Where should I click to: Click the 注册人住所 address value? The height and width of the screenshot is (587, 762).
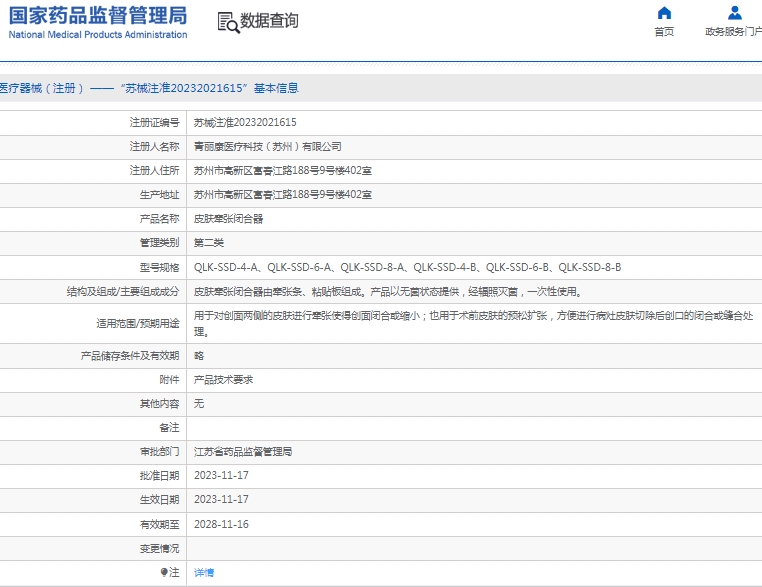[283, 171]
